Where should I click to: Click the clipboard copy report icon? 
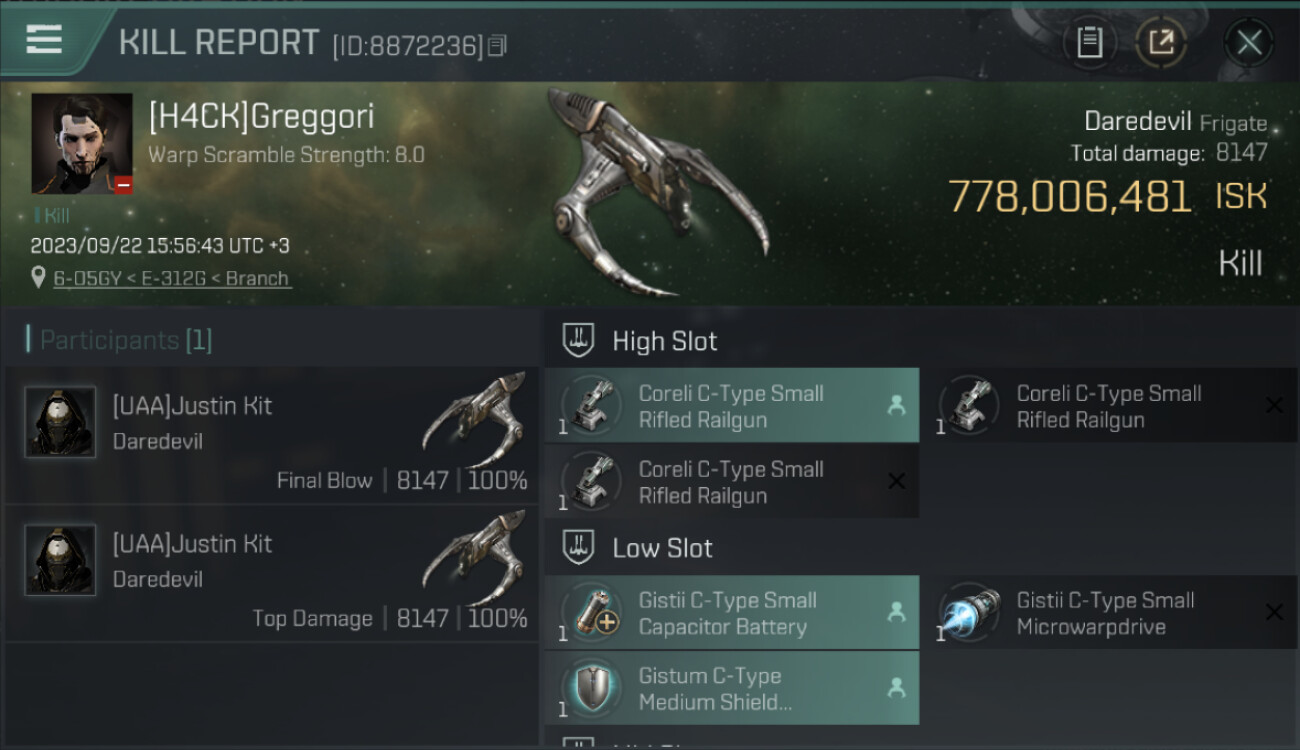pos(1089,43)
